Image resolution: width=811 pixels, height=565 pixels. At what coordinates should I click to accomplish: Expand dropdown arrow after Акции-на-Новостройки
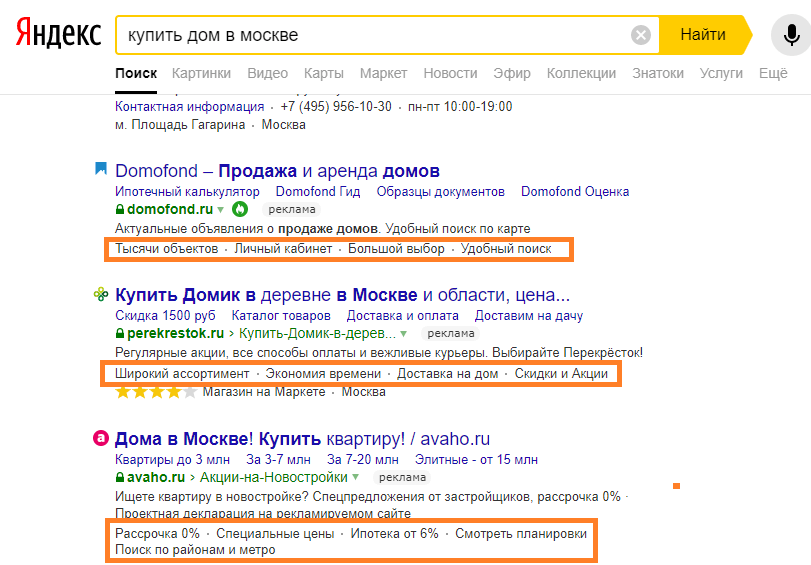355,477
